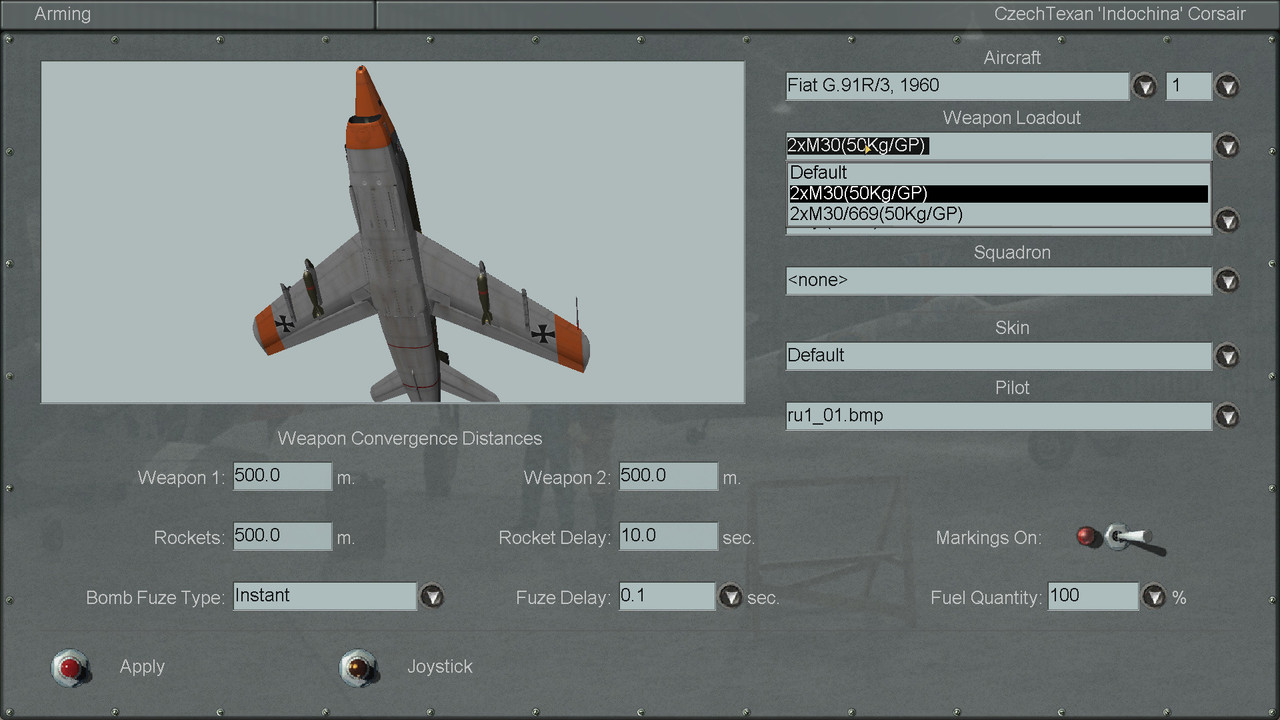Select the 2xM30/669(50Kg/GP) loadout option
Viewport: 1280px width, 720px height.
point(998,214)
